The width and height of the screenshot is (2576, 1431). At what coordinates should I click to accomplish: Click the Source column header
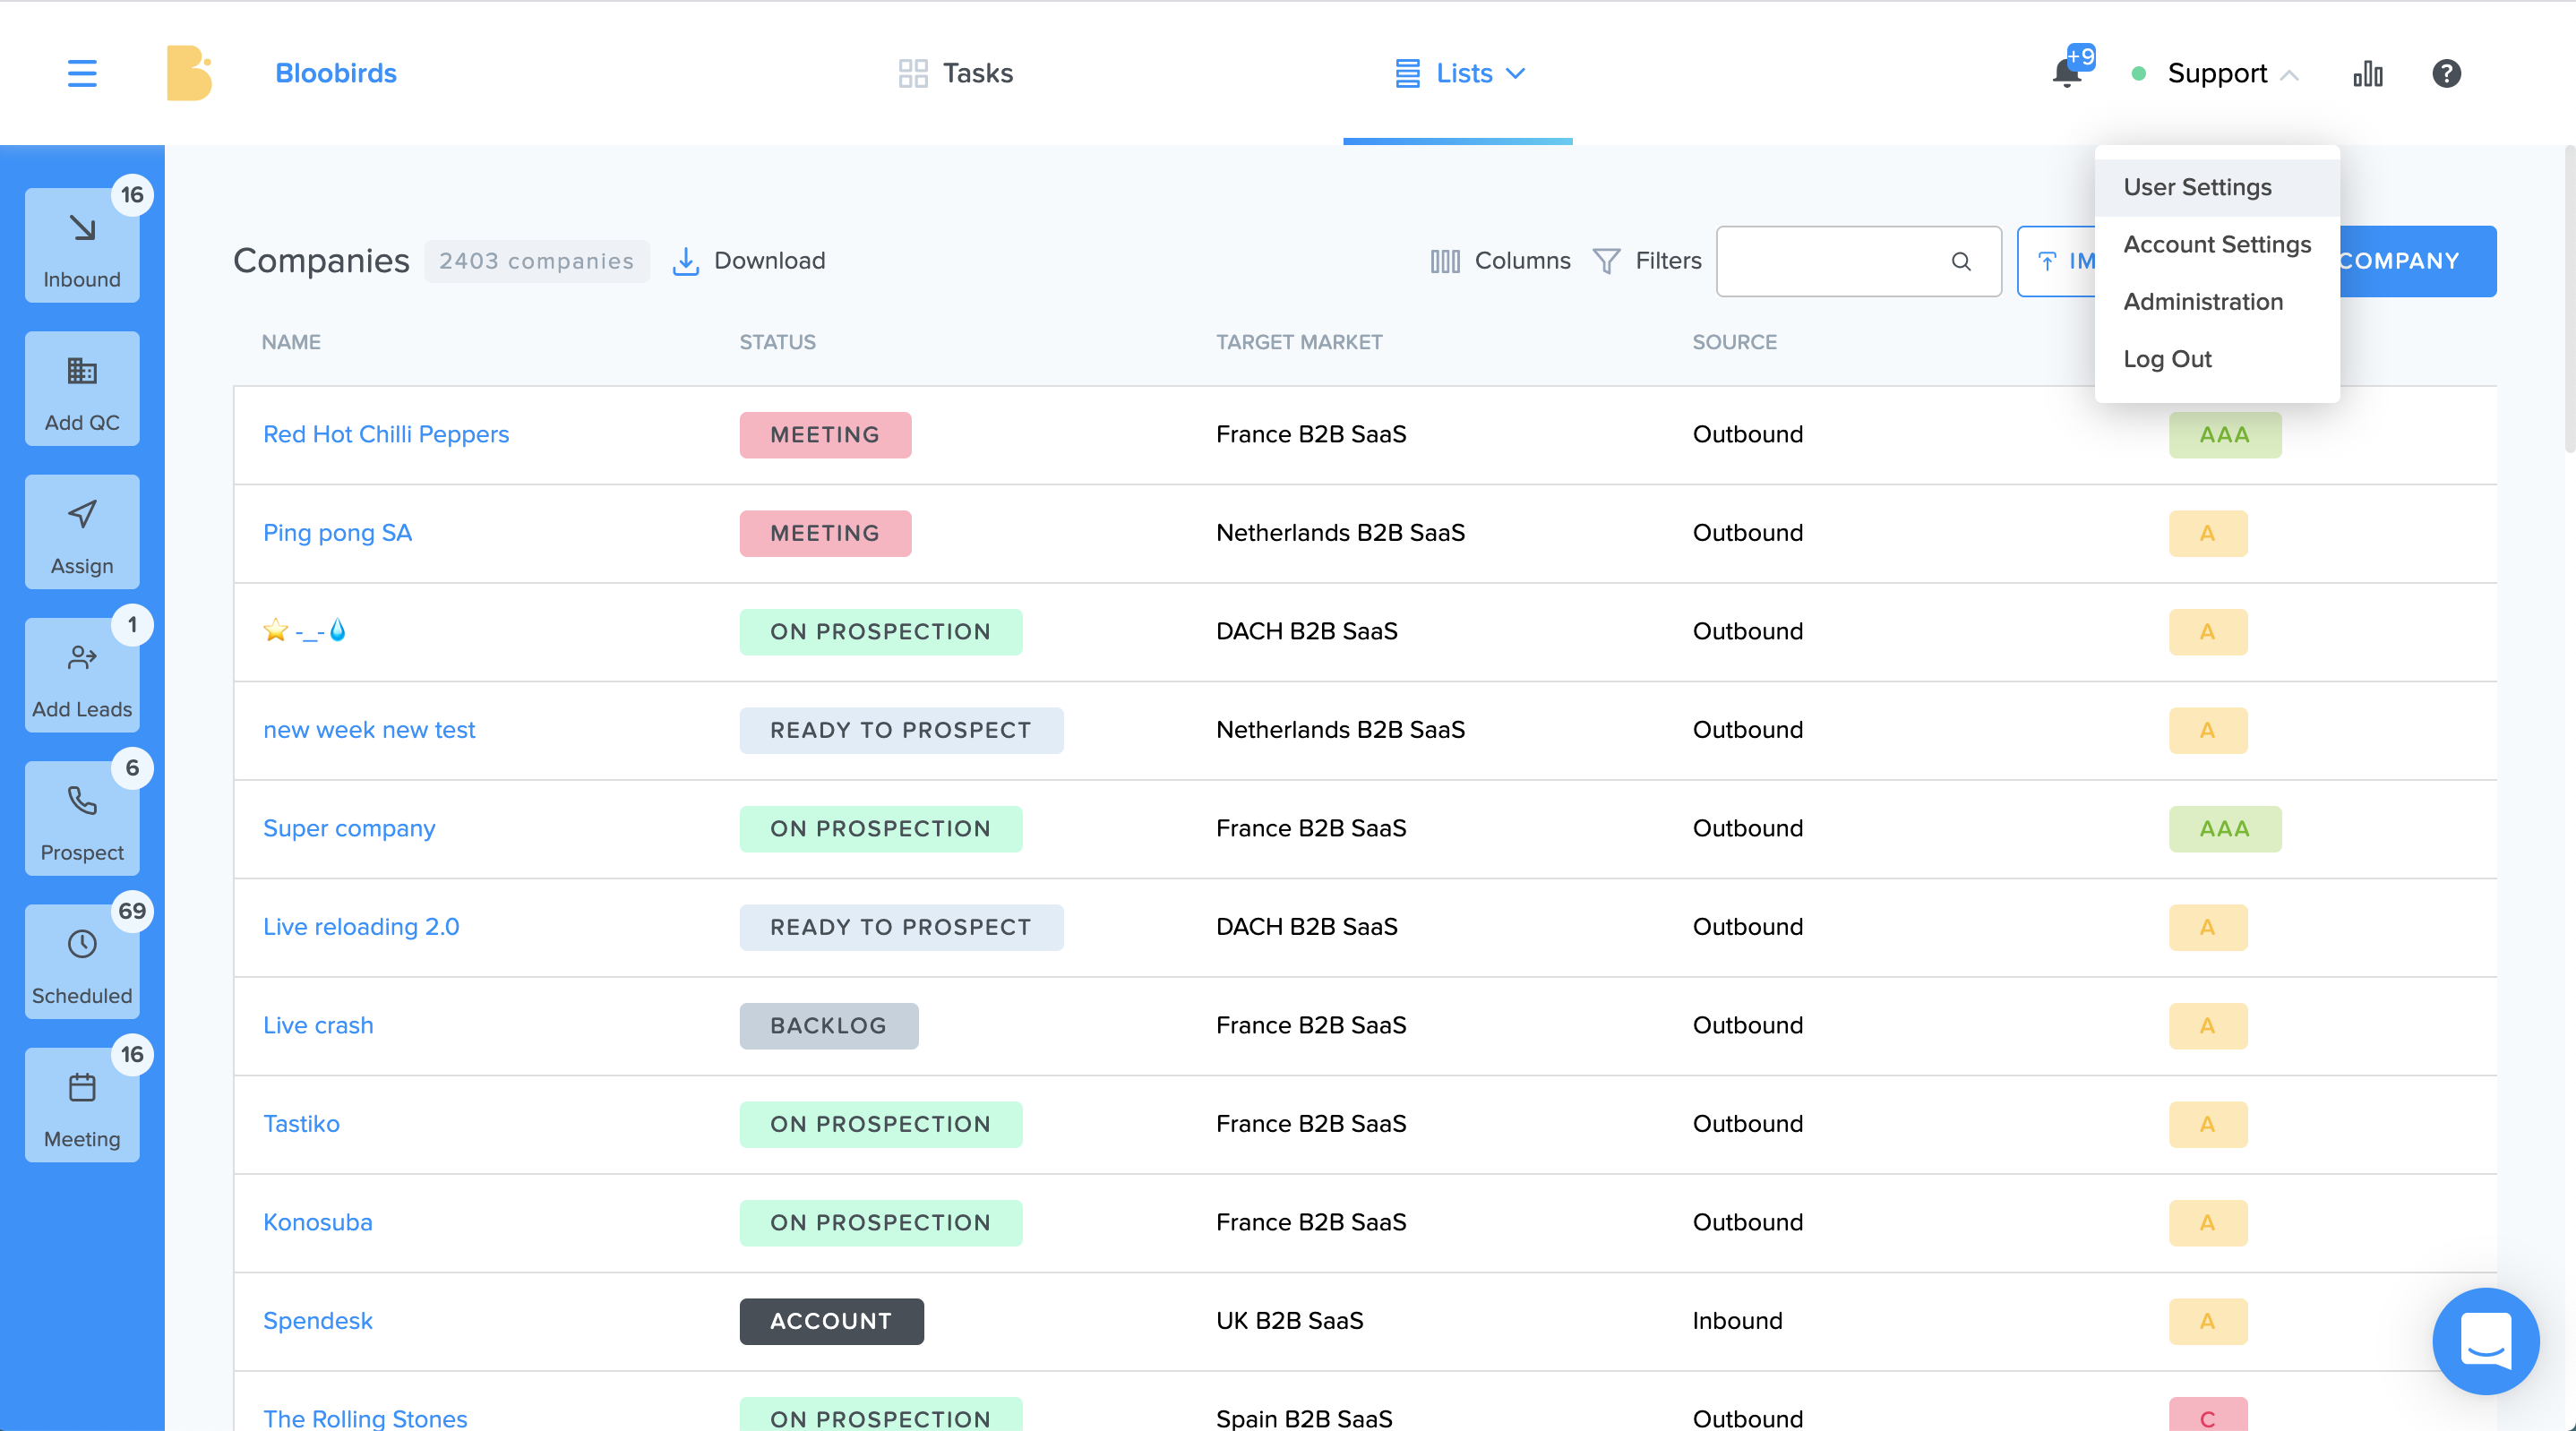1734,342
